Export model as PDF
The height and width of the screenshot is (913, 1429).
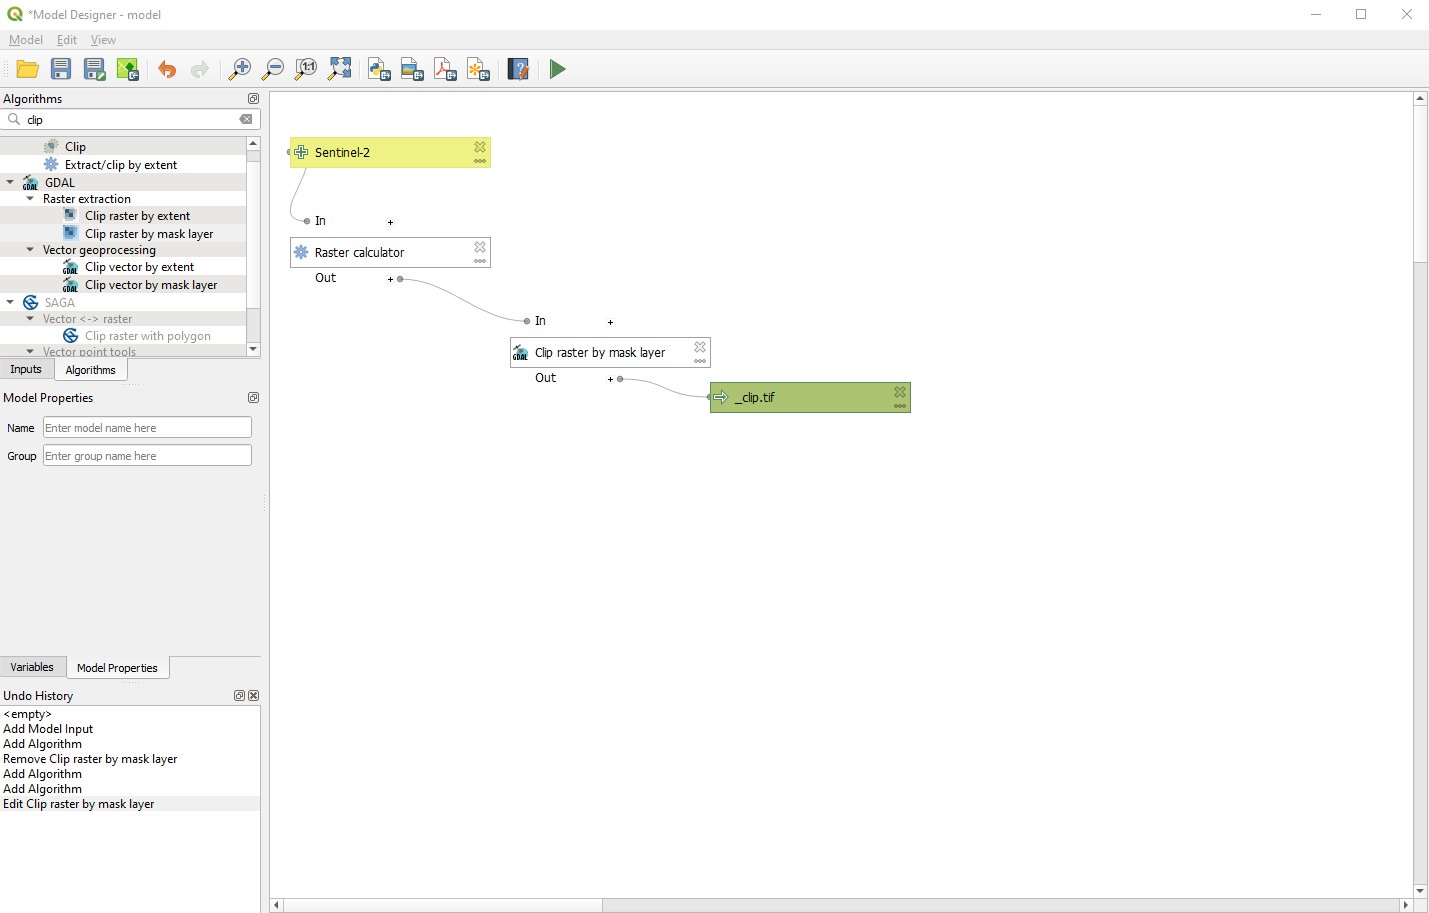pyautogui.click(x=445, y=69)
